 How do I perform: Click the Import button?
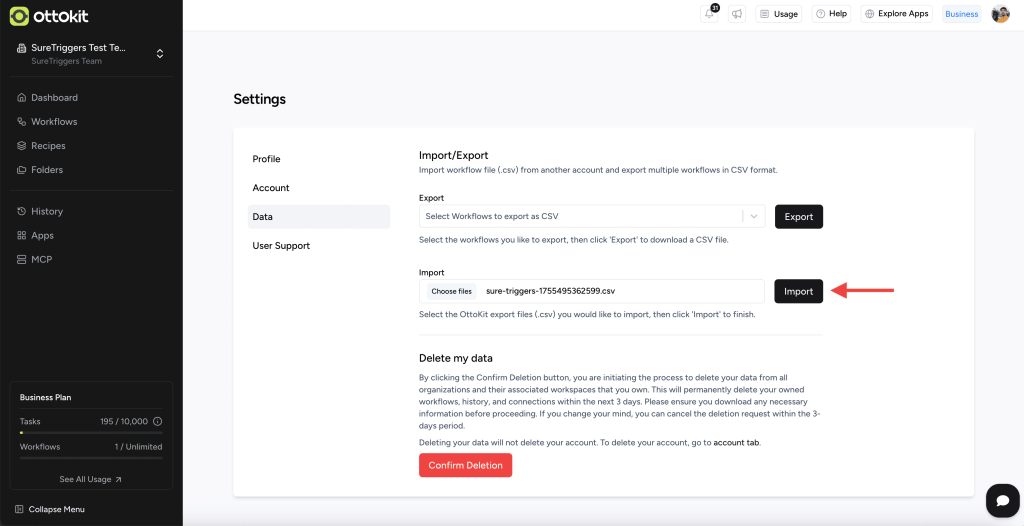(x=798, y=291)
